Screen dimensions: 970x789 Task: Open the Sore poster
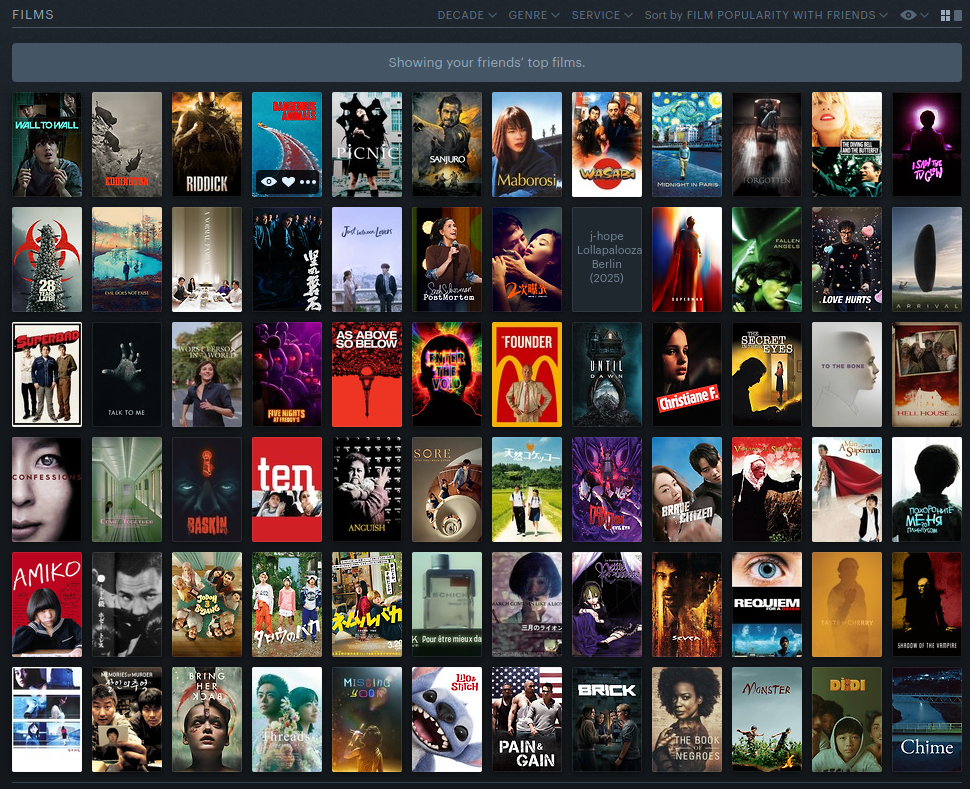pyautogui.click(x=447, y=490)
